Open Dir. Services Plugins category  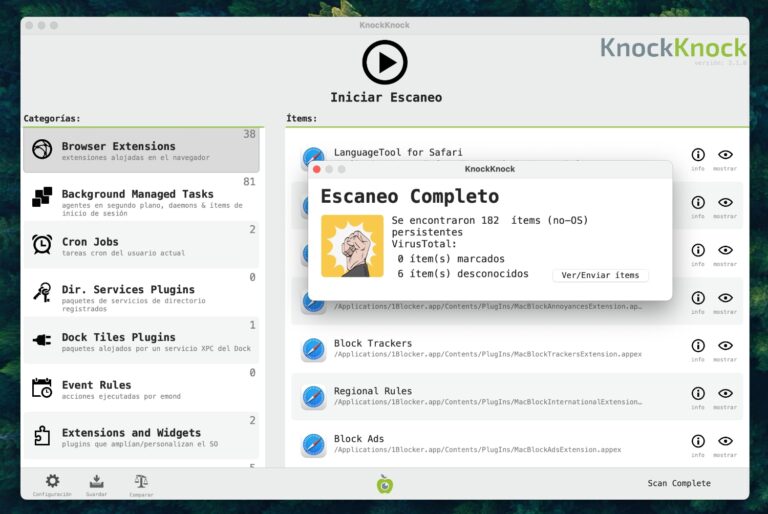point(140,293)
